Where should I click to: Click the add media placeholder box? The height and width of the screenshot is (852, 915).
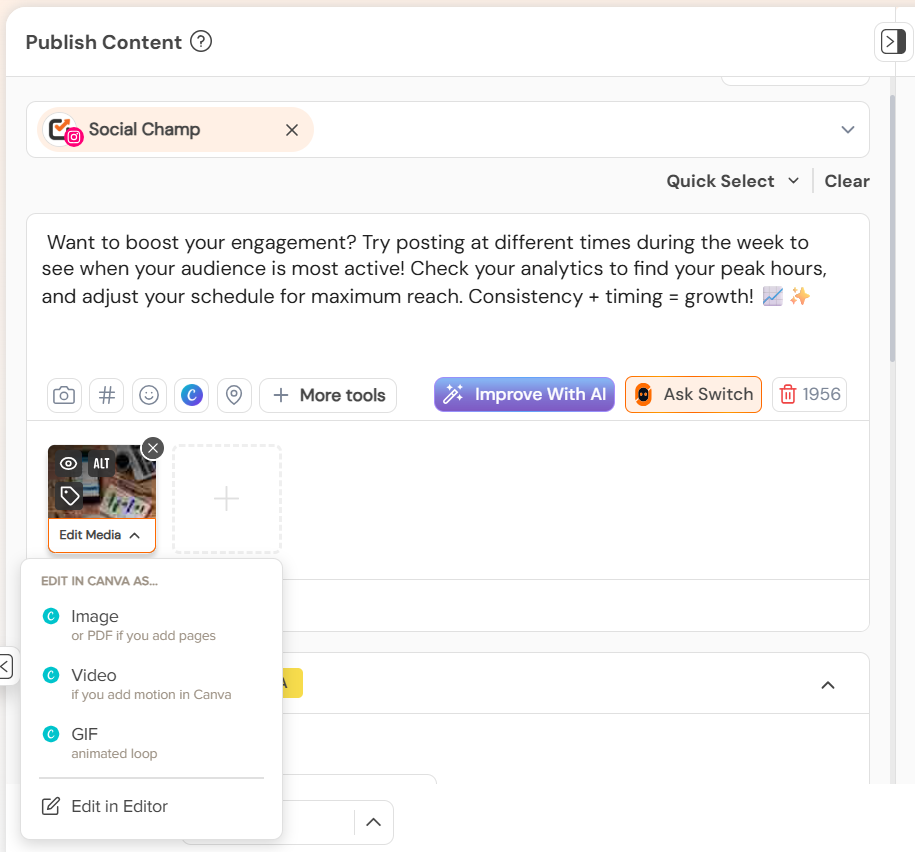[227, 499]
